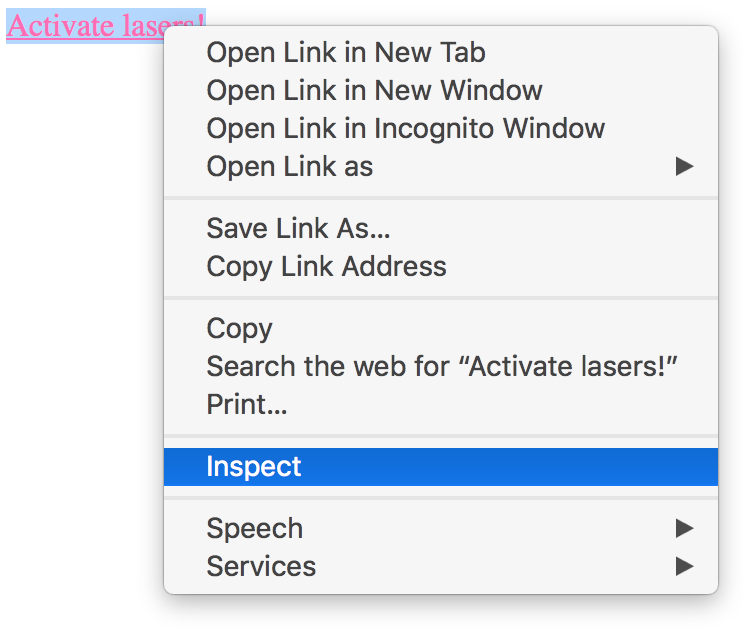Click the "Activate lasers!" link
Image resolution: width=744 pixels, height=628 pixels.
pyautogui.click(x=80, y=26)
